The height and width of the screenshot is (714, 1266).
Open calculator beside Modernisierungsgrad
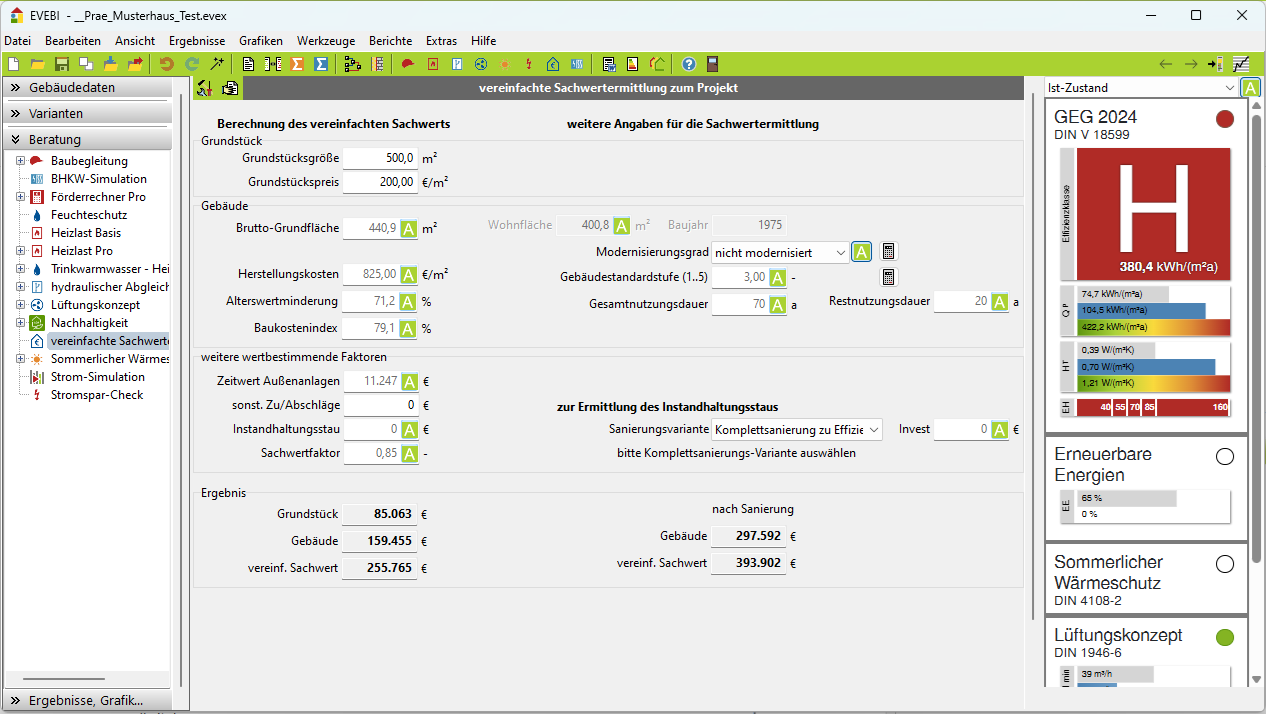888,252
